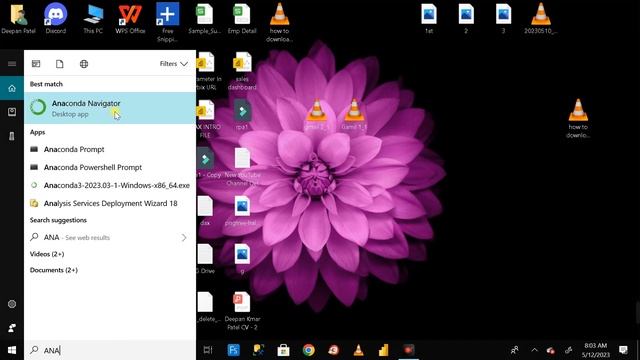The height and width of the screenshot is (360, 640).
Task: Filter search by Apps icon
Action: pyautogui.click(x=36, y=64)
